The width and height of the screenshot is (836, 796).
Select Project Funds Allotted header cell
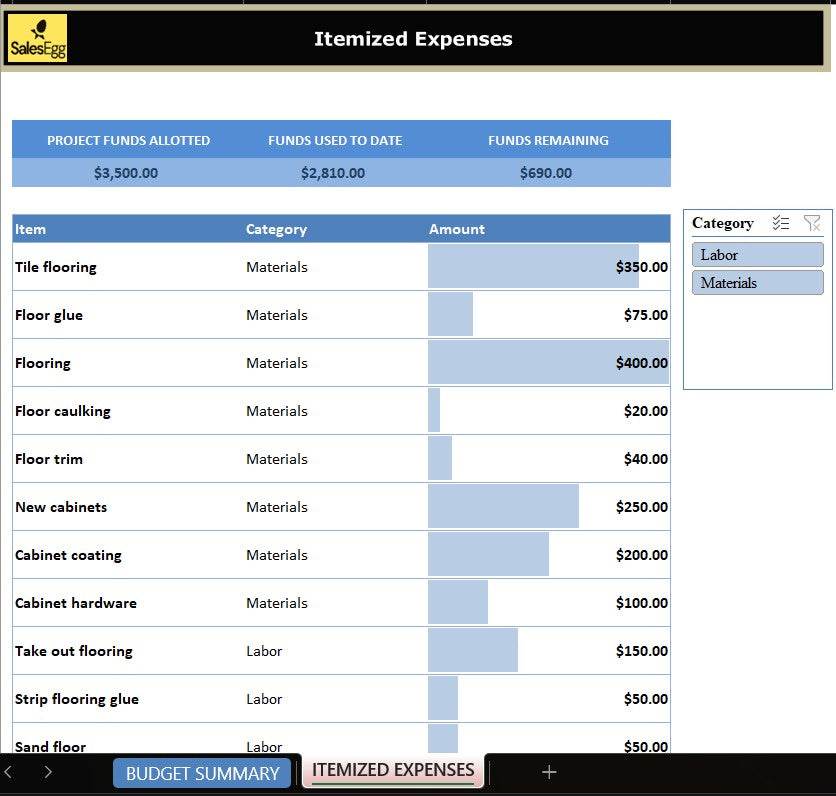(128, 140)
